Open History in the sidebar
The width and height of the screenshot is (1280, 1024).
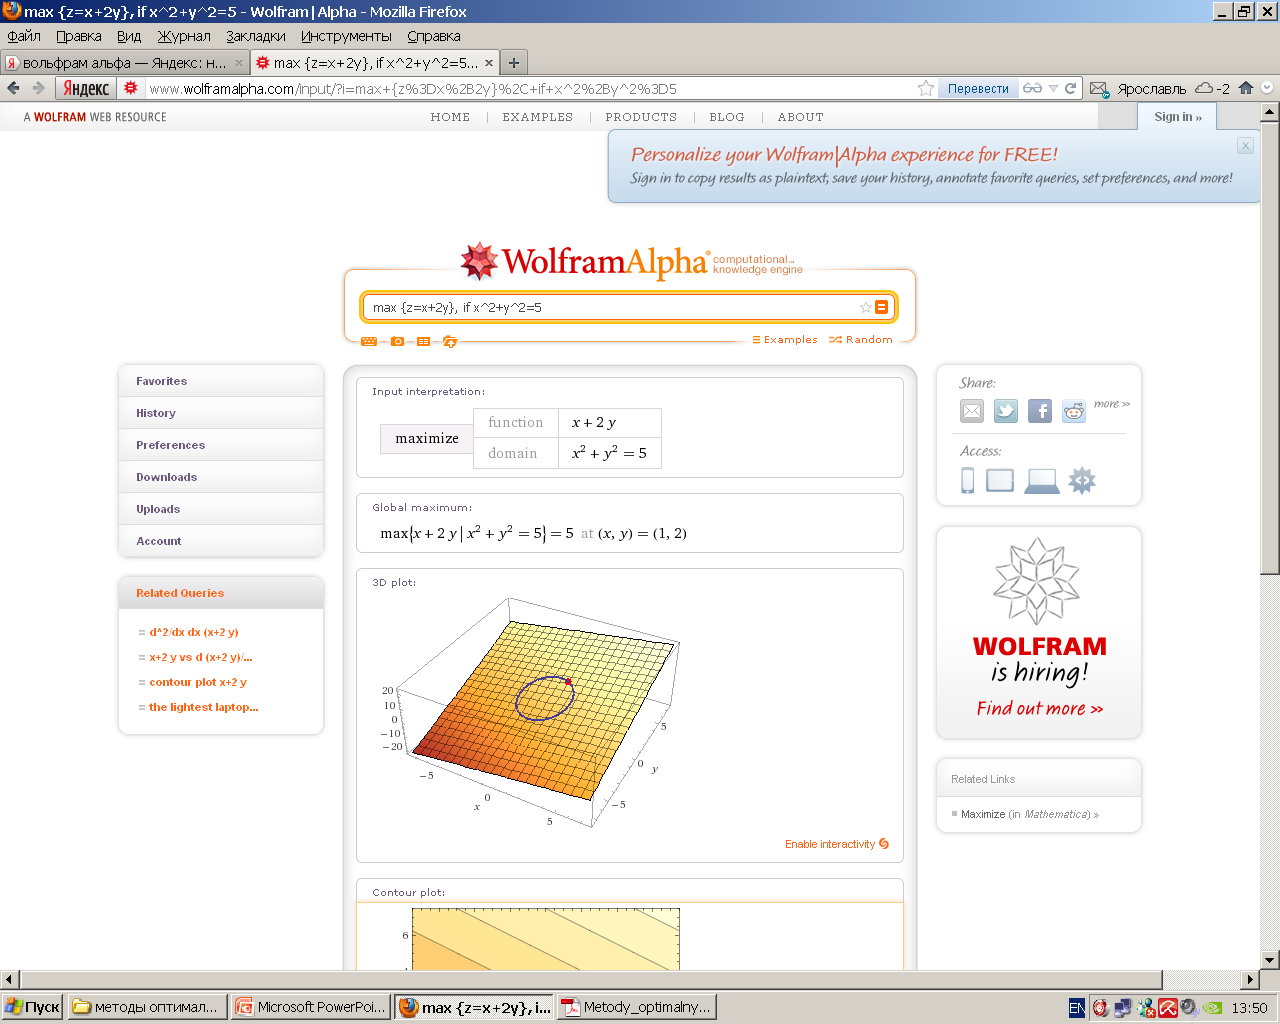221,413
